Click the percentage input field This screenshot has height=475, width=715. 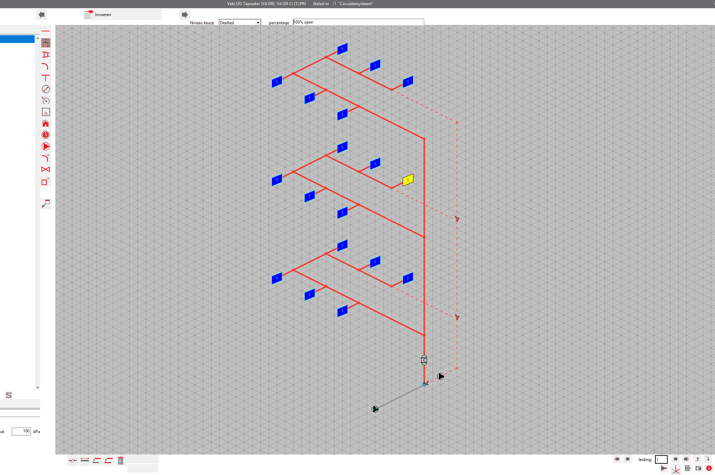click(x=358, y=22)
